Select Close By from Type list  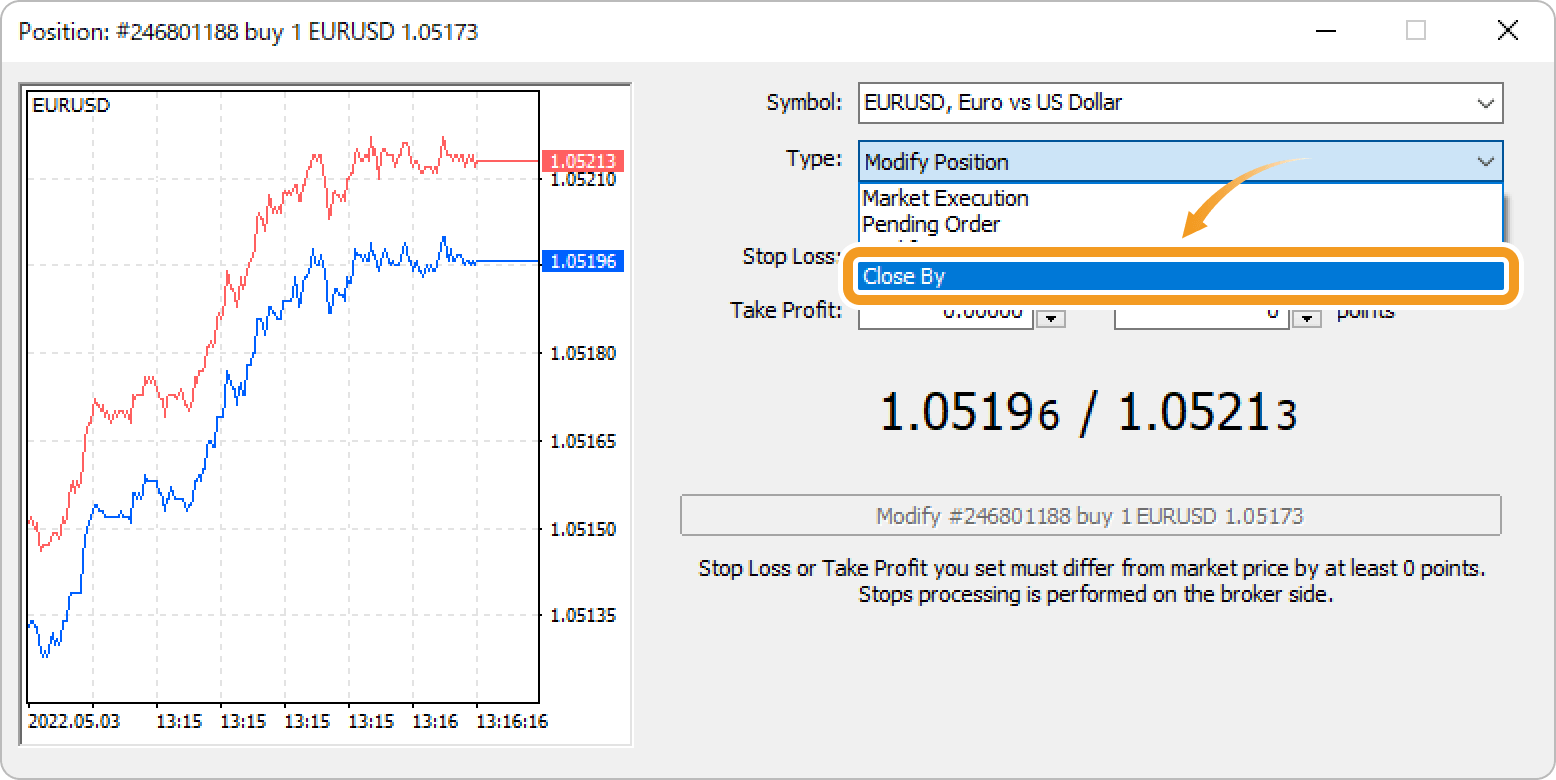[1180, 276]
